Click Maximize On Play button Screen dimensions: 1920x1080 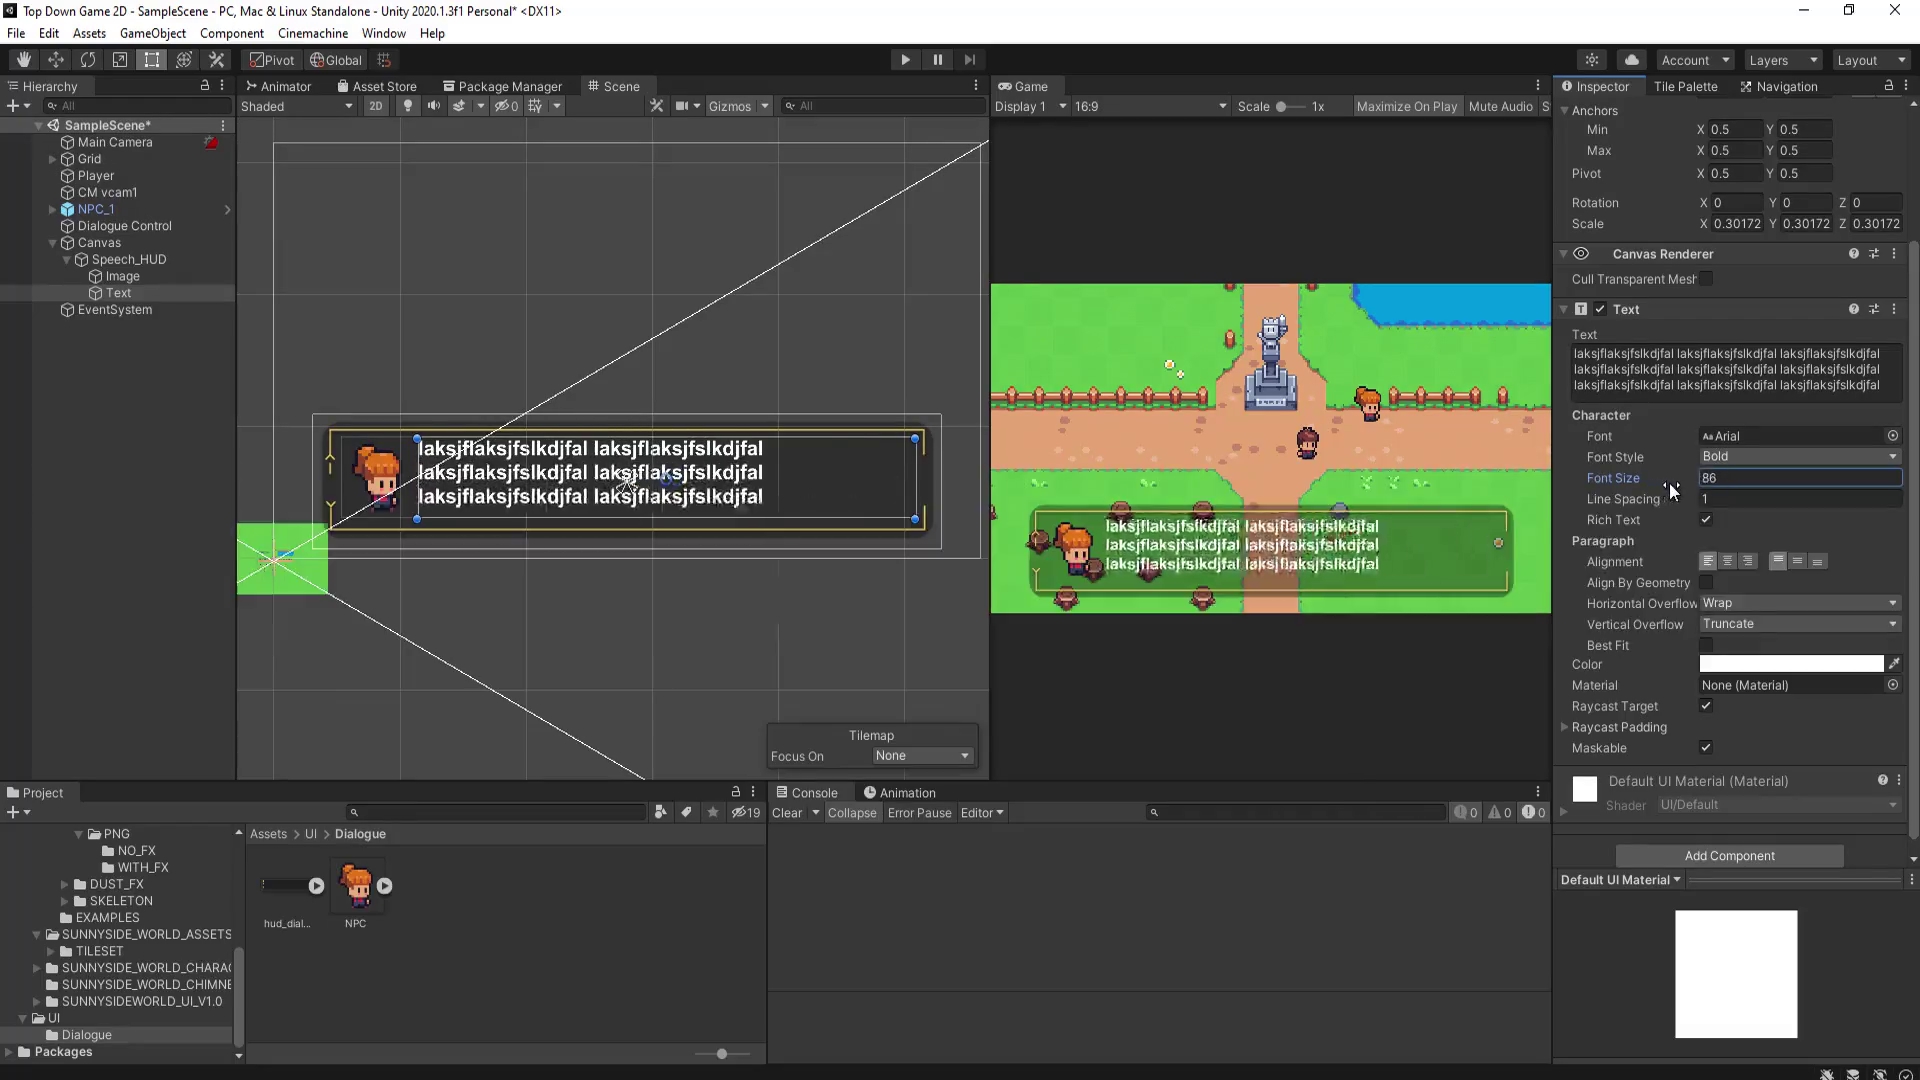coord(1406,106)
